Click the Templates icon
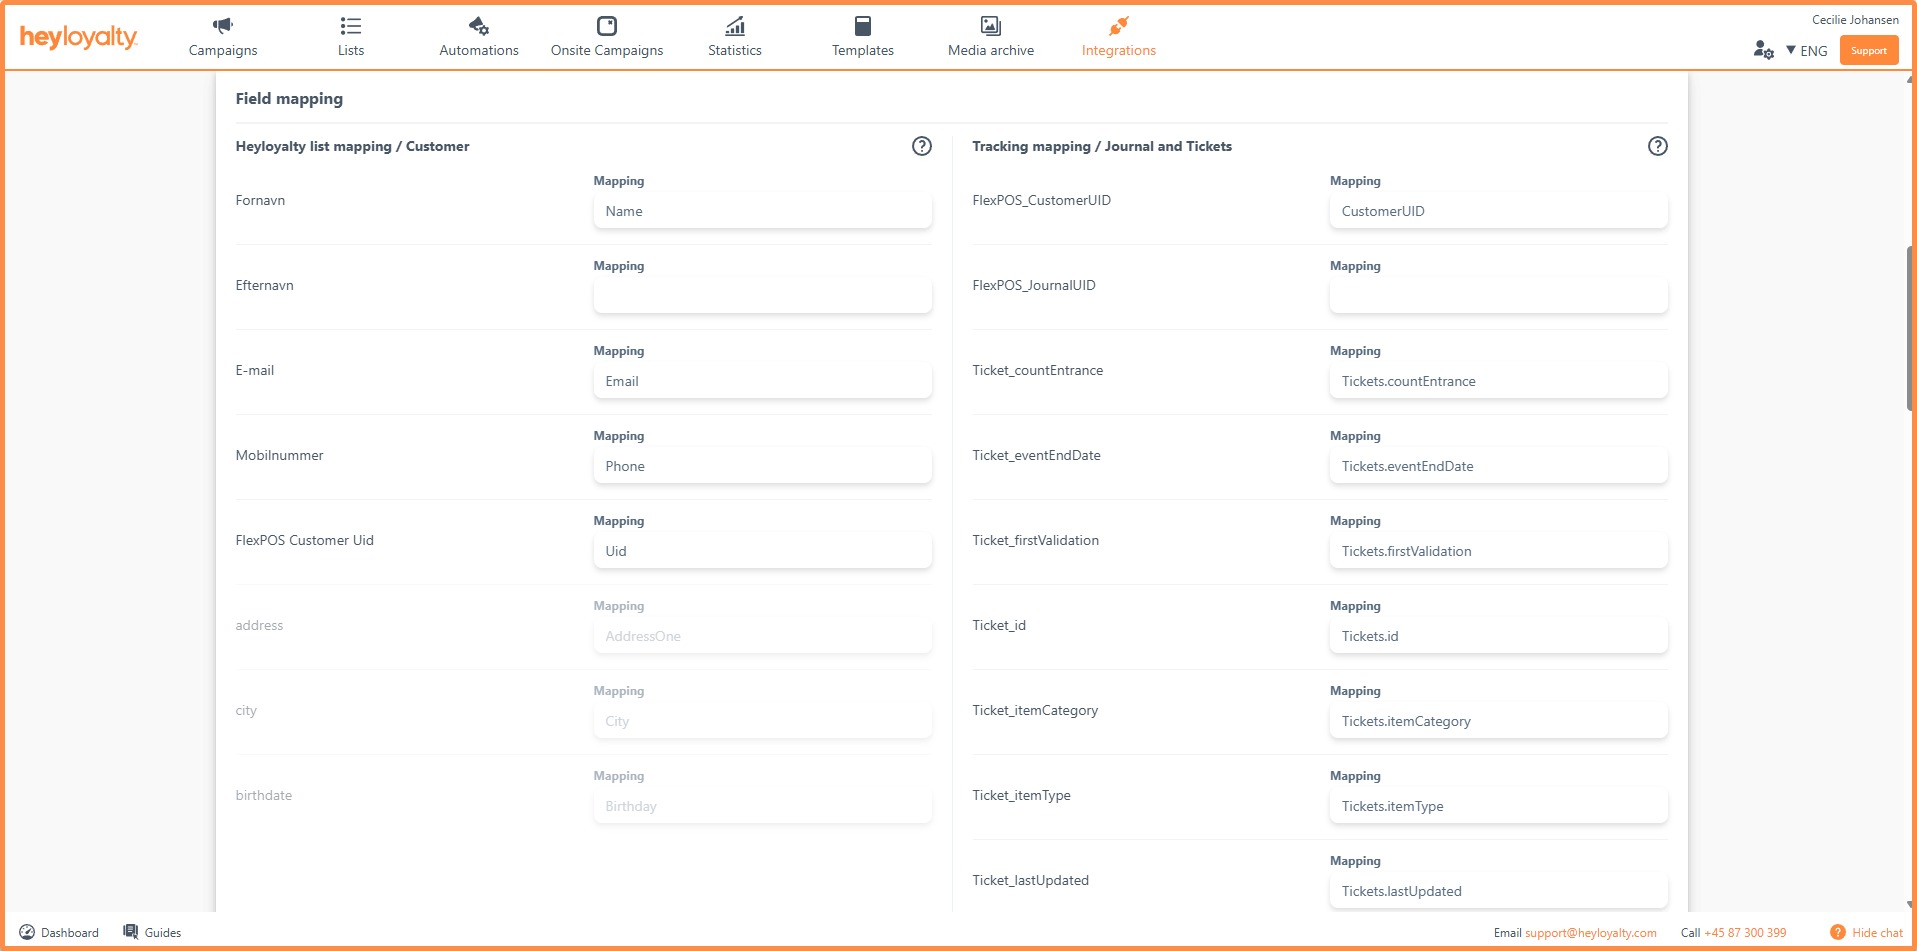 (x=862, y=26)
